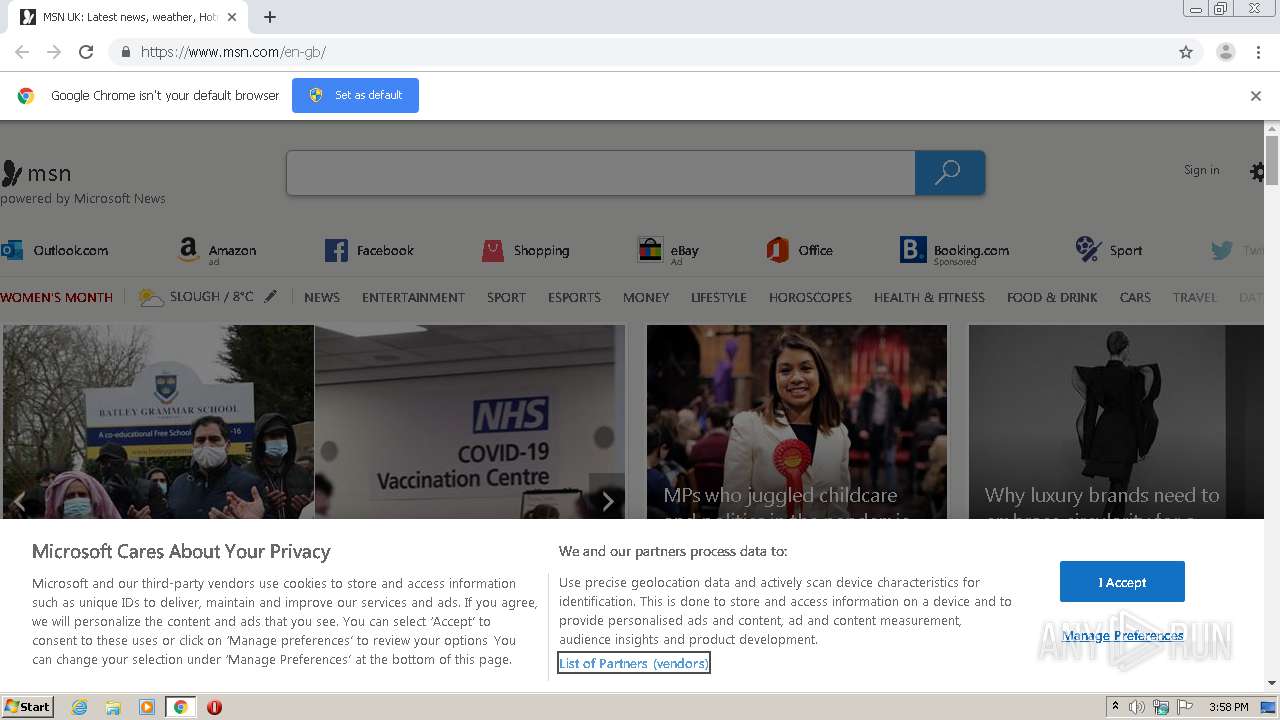Open the Chrome profile avatar

coord(1225,52)
